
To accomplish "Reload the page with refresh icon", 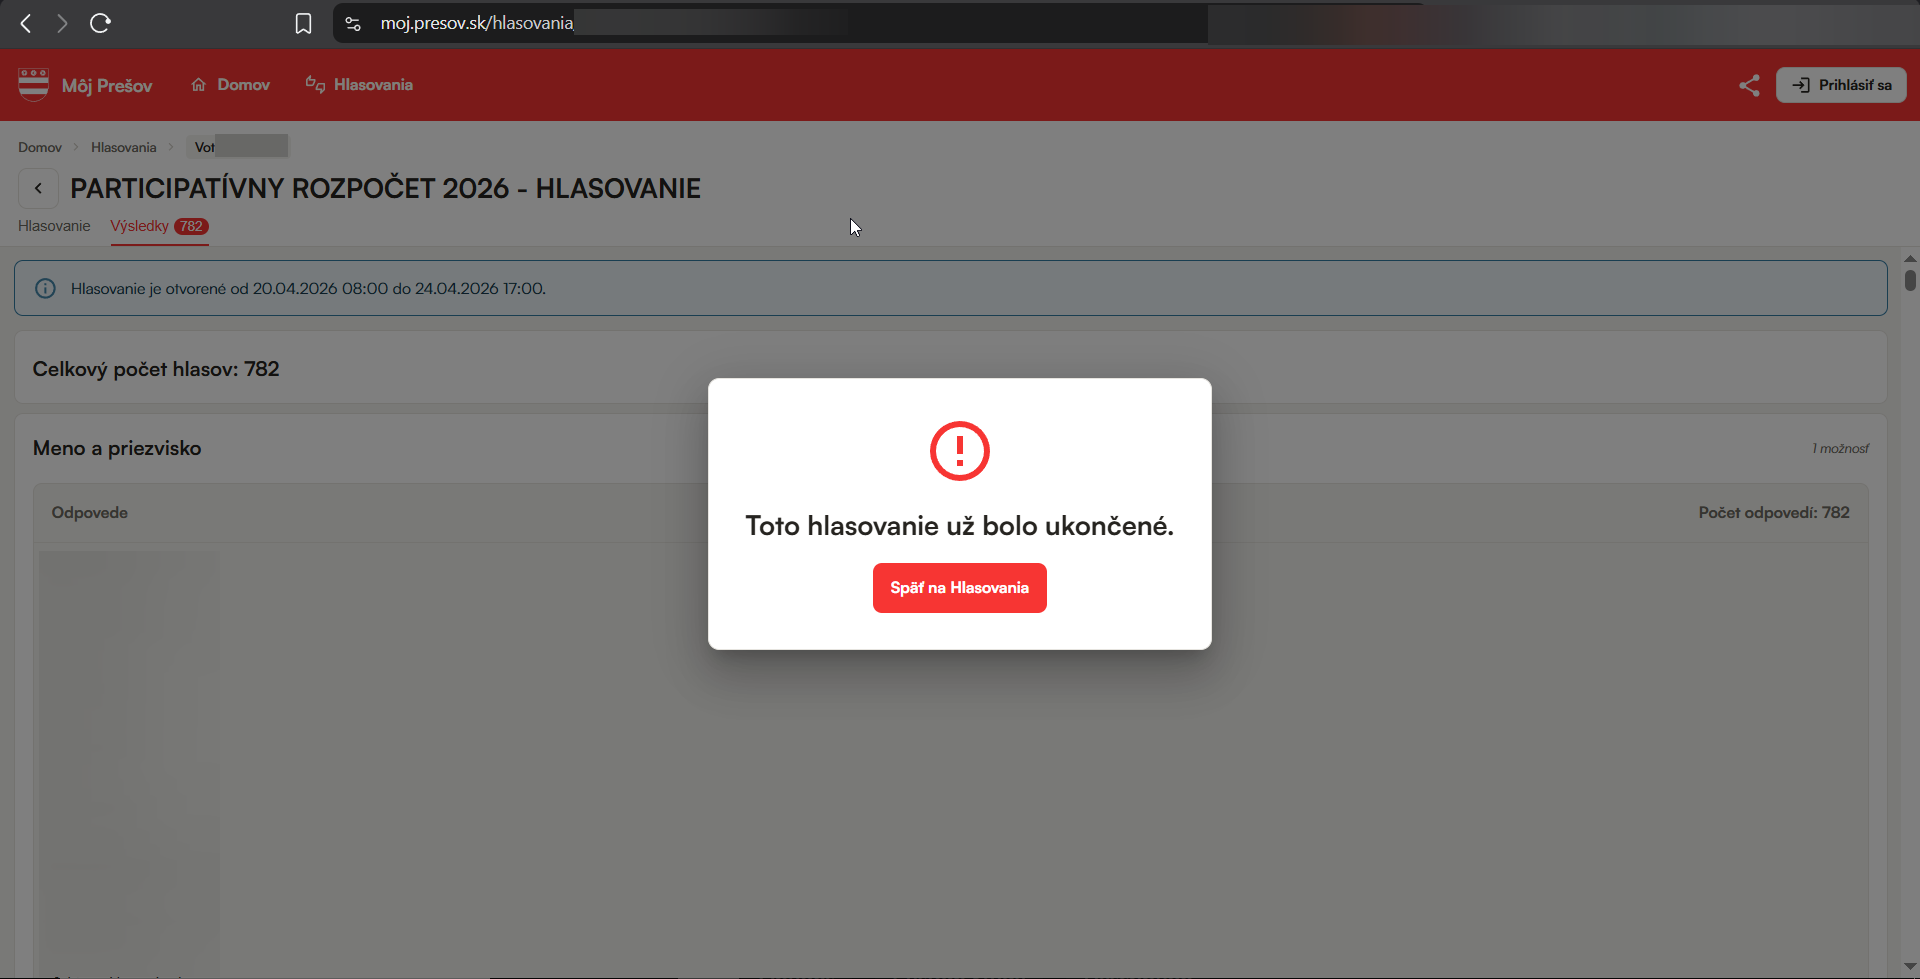I will tap(100, 23).
